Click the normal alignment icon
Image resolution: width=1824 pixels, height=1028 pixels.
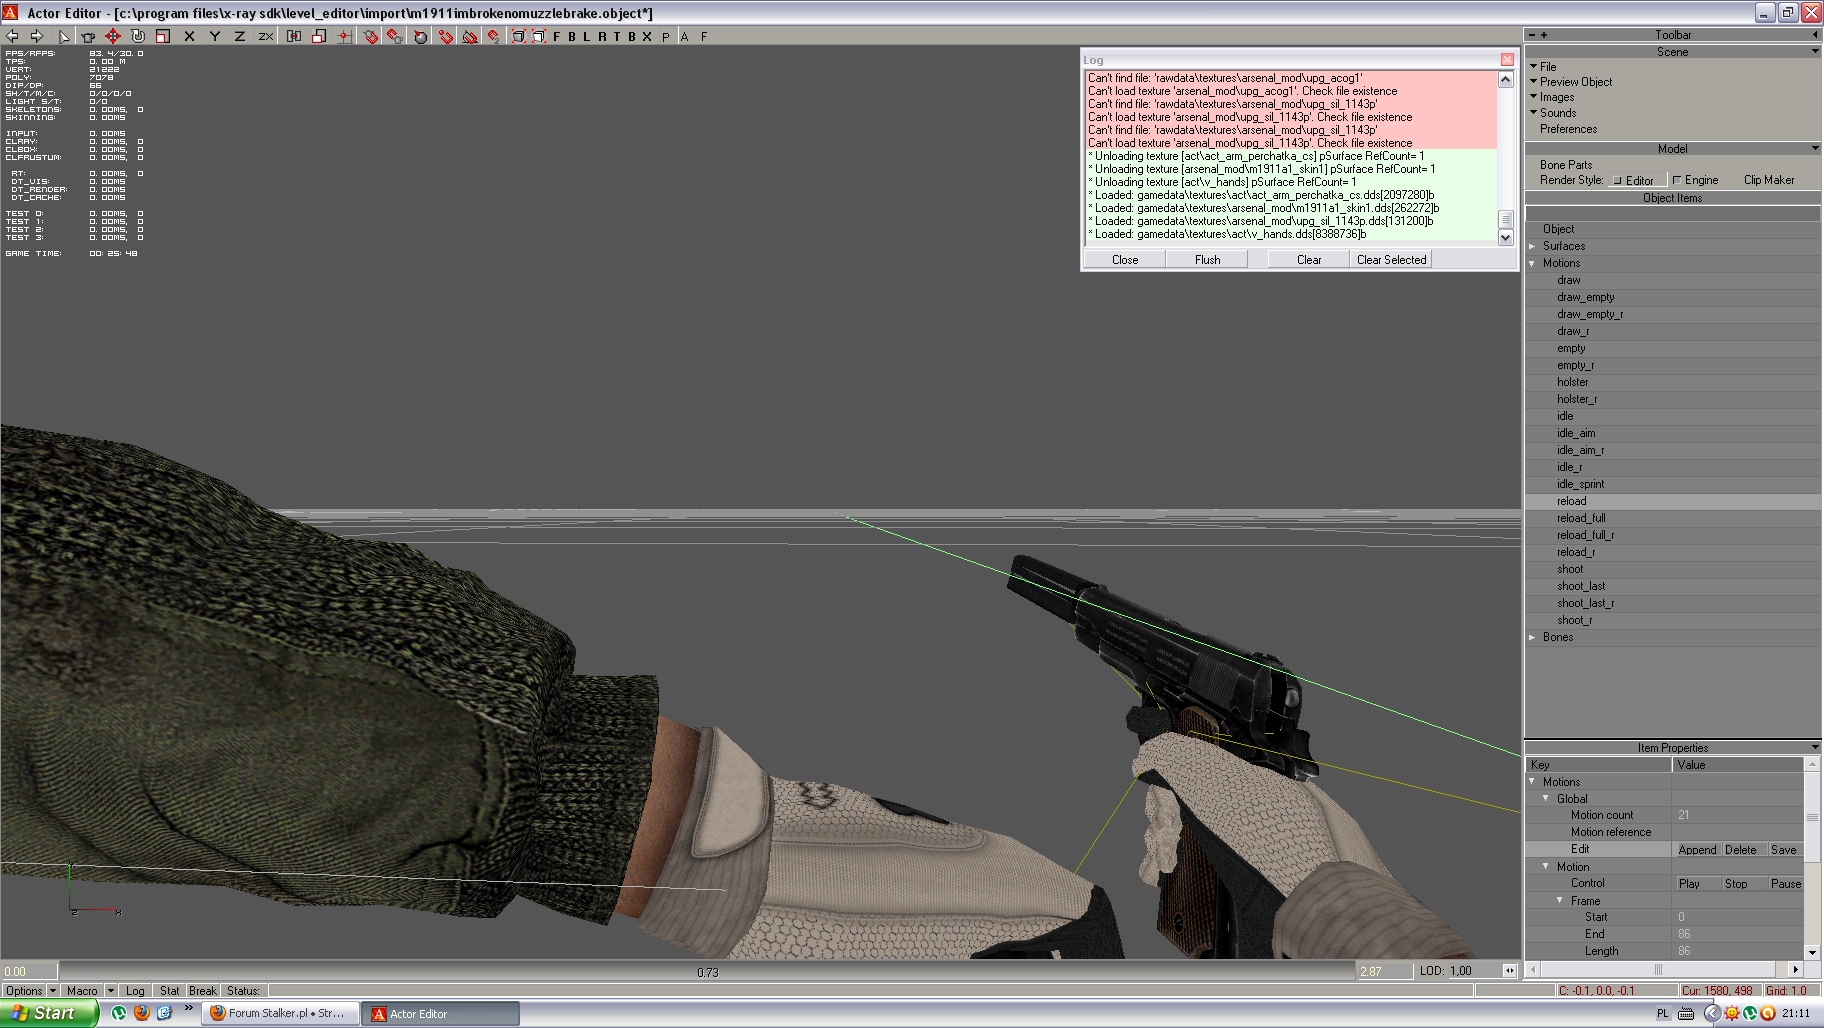pos(420,36)
